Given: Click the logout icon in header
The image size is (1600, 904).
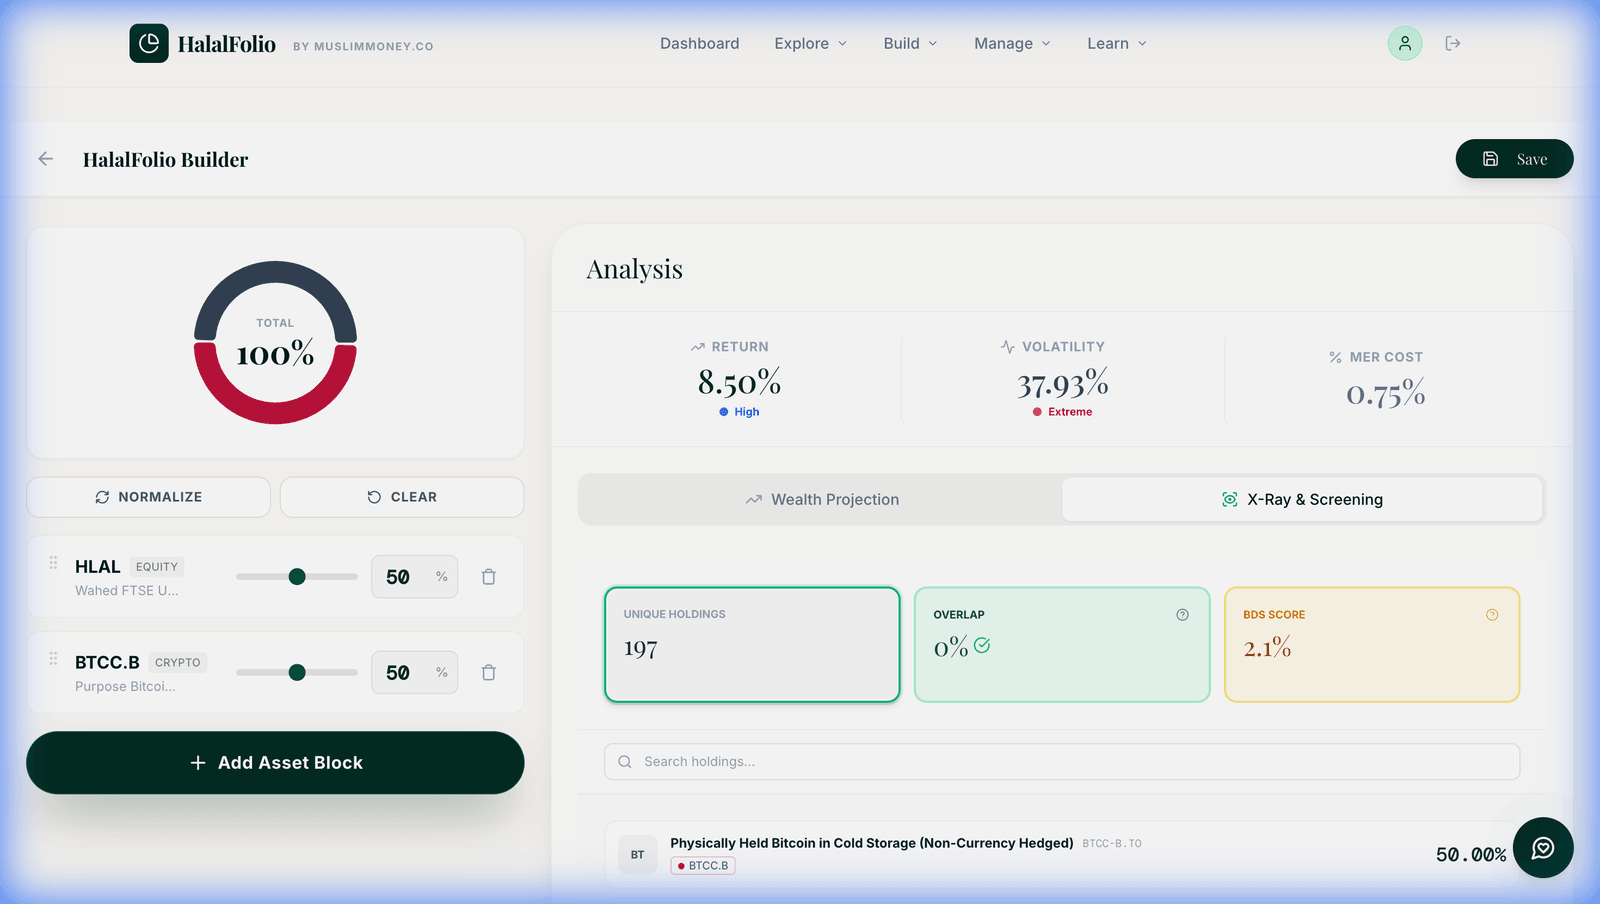Looking at the screenshot, I should click(1453, 43).
